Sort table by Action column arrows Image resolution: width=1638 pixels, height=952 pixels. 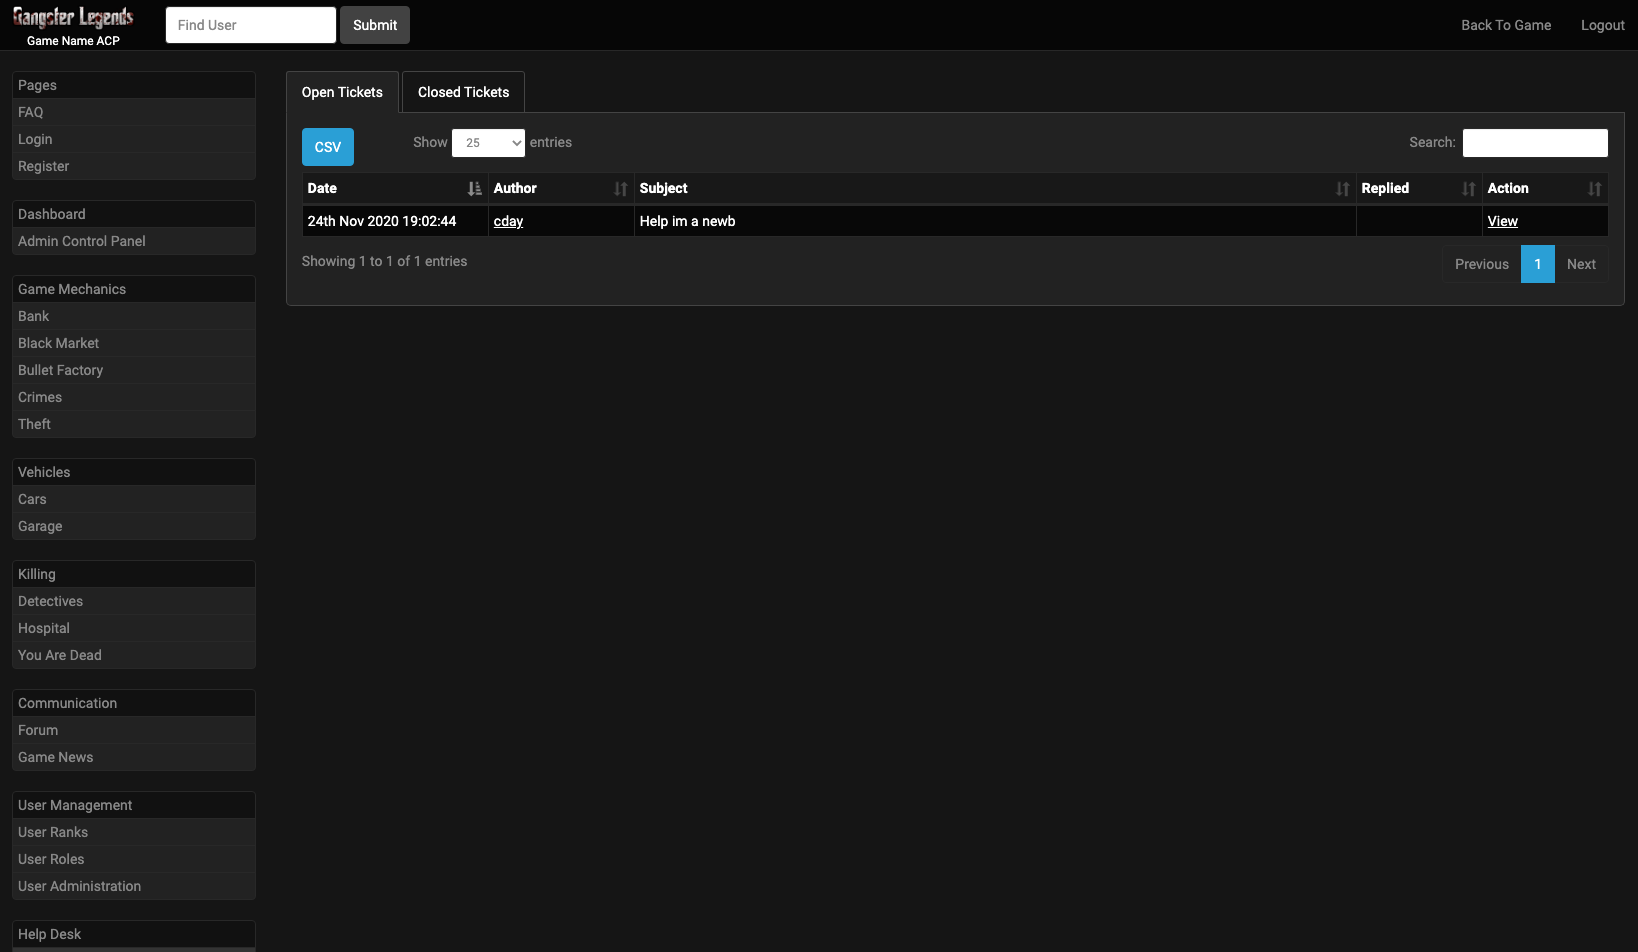point(1594,189)
